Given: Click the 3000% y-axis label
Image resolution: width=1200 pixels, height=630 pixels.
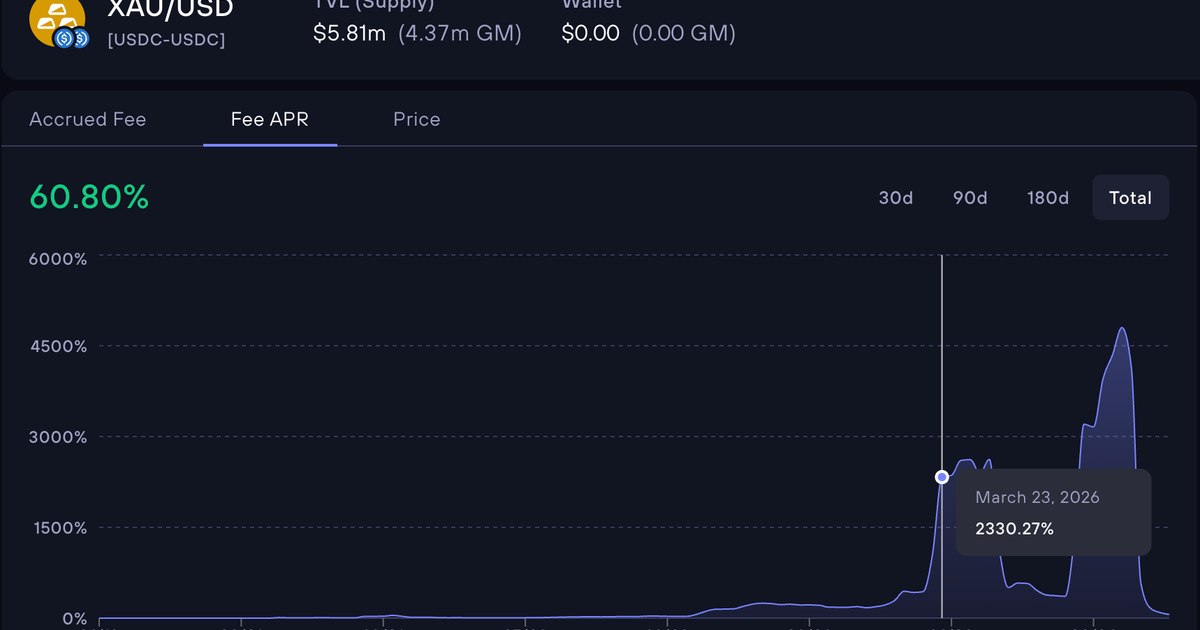Looking at the screenshot, I should coord(59,437).
